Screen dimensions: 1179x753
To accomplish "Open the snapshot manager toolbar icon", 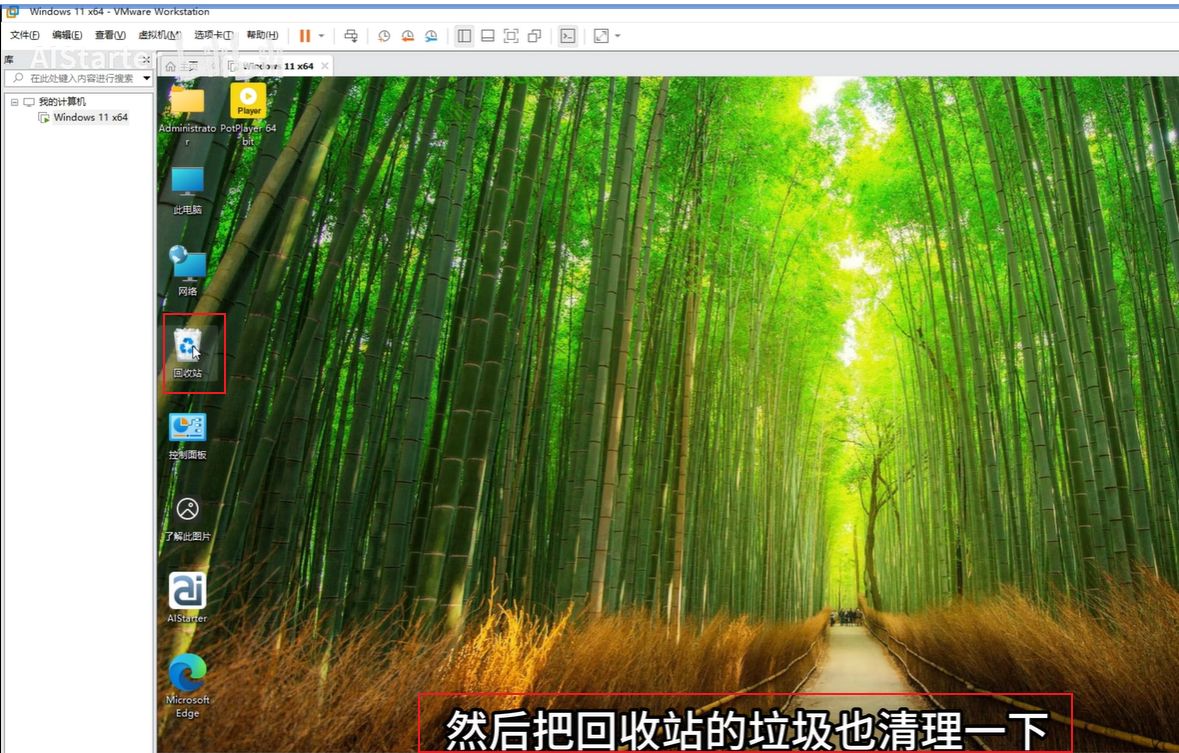I will point(431,36).
